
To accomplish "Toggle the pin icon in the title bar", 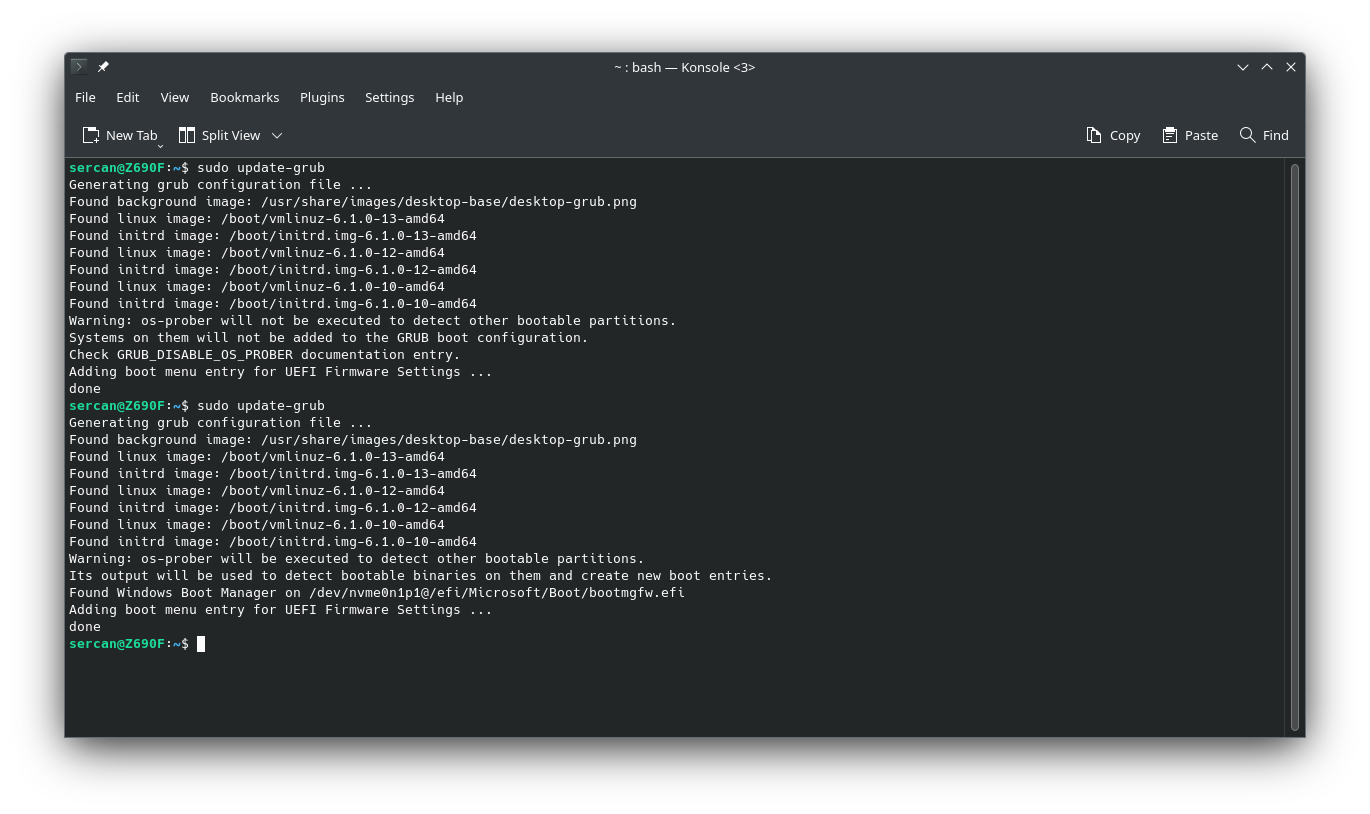I will [103, 67].
